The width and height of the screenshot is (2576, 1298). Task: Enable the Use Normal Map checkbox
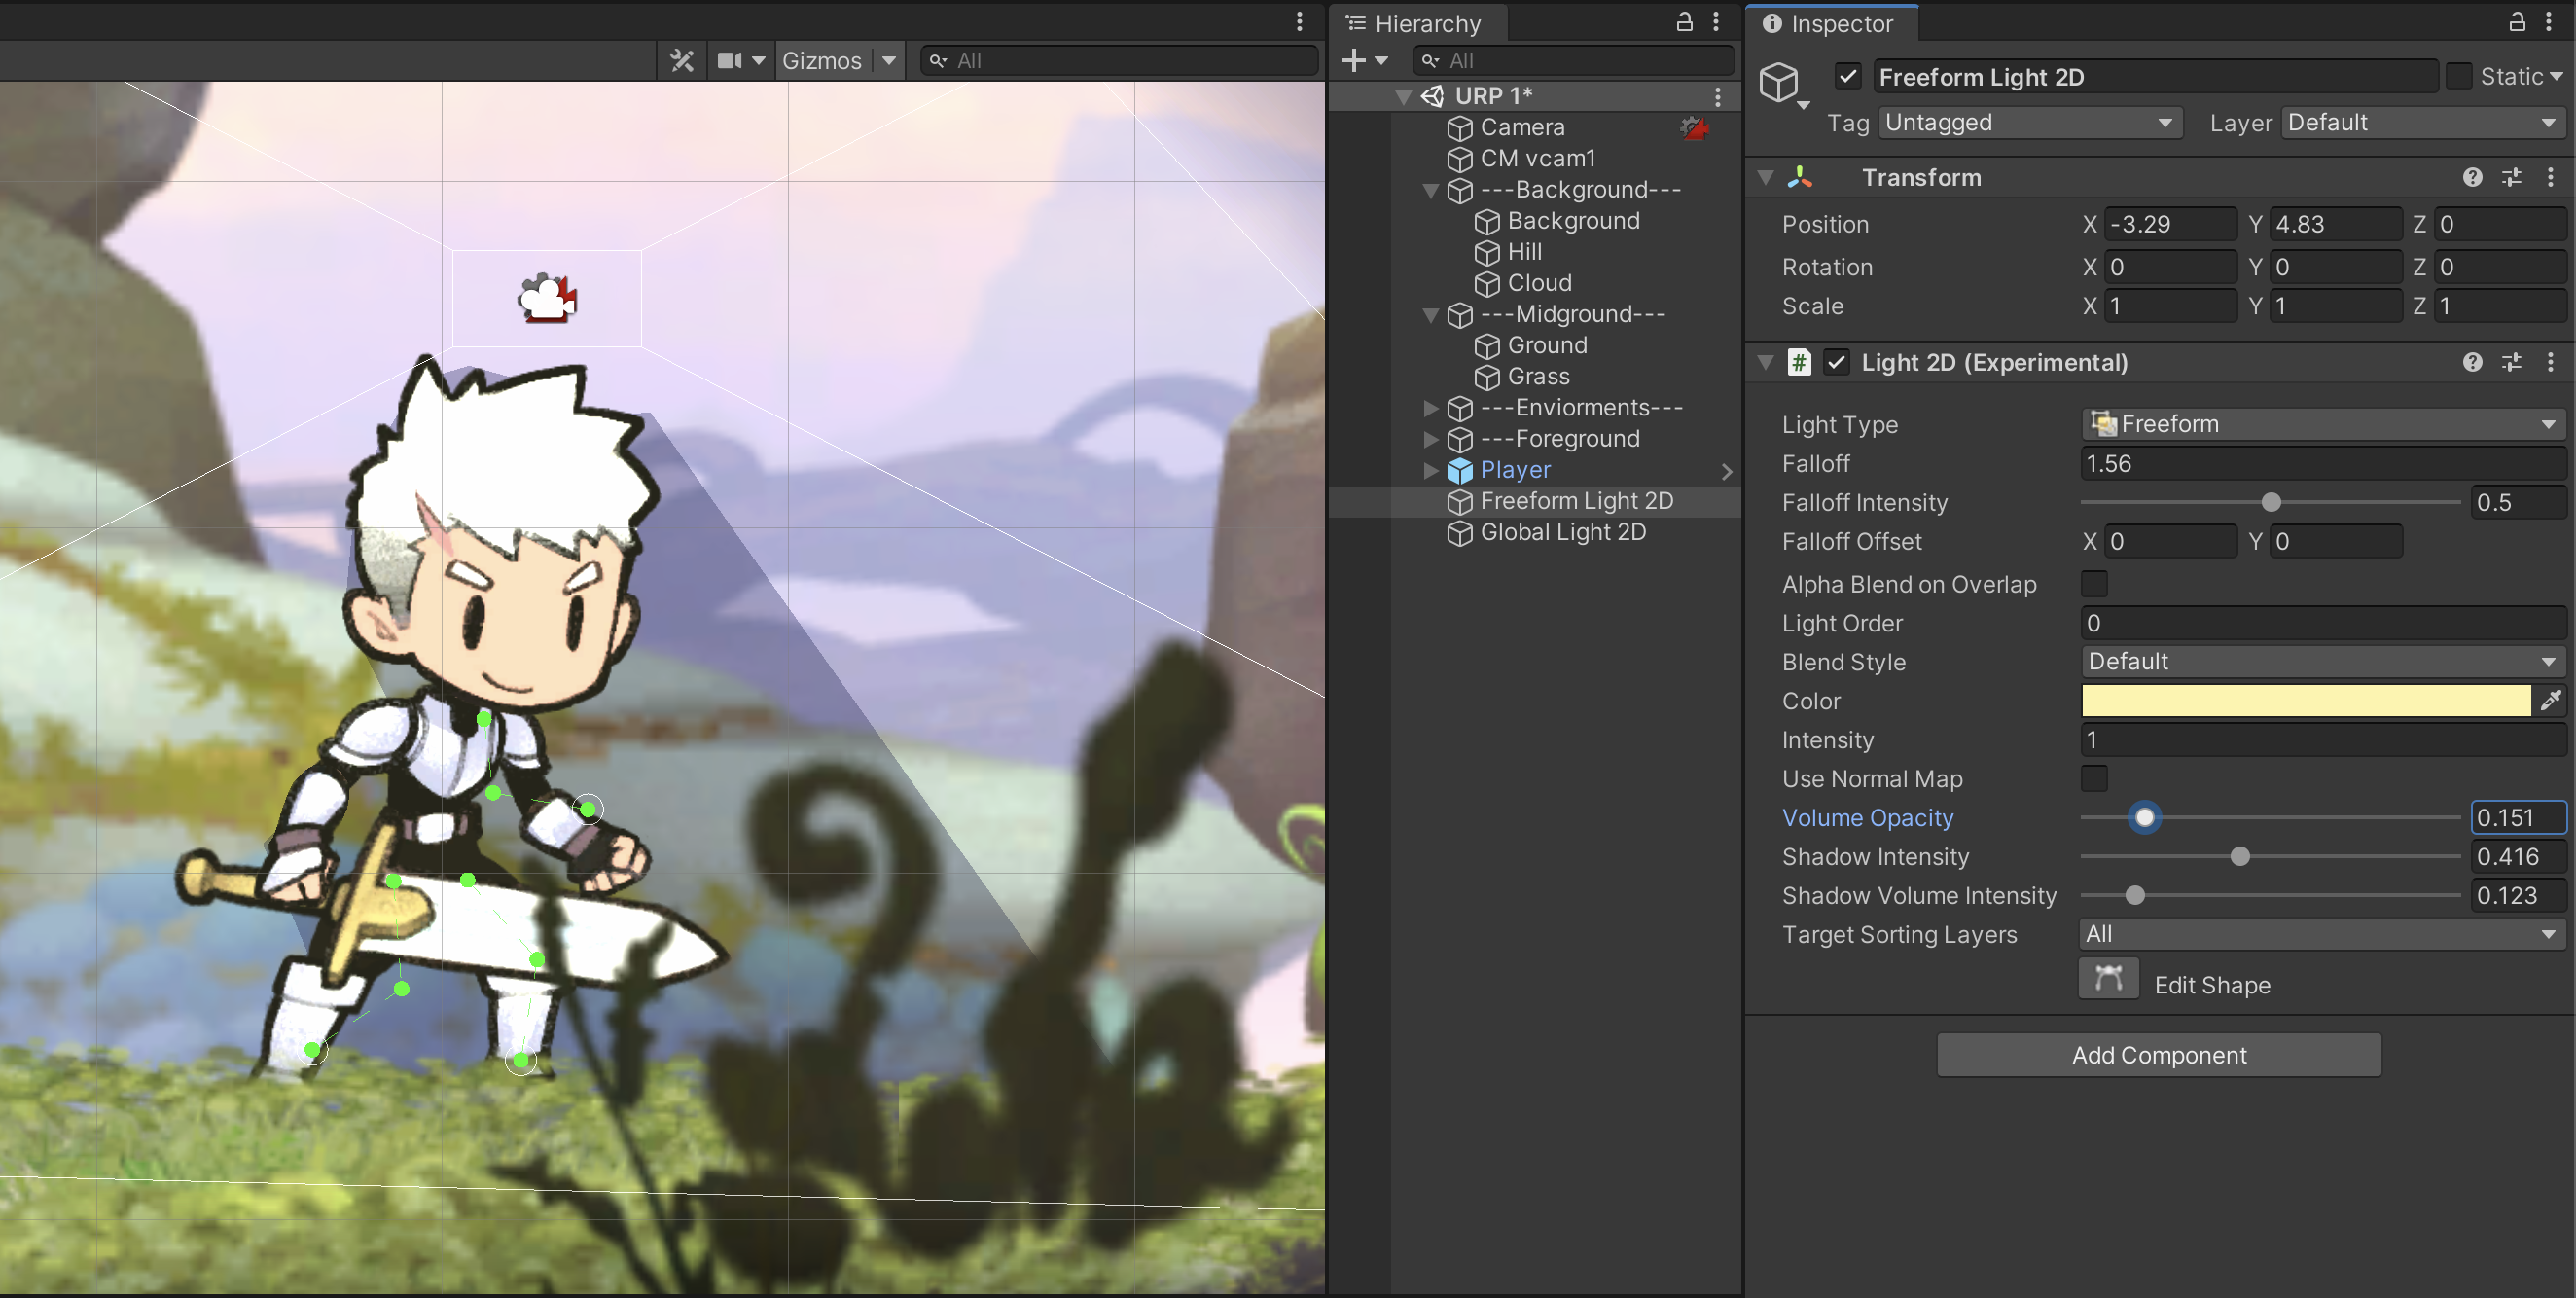2094,778
